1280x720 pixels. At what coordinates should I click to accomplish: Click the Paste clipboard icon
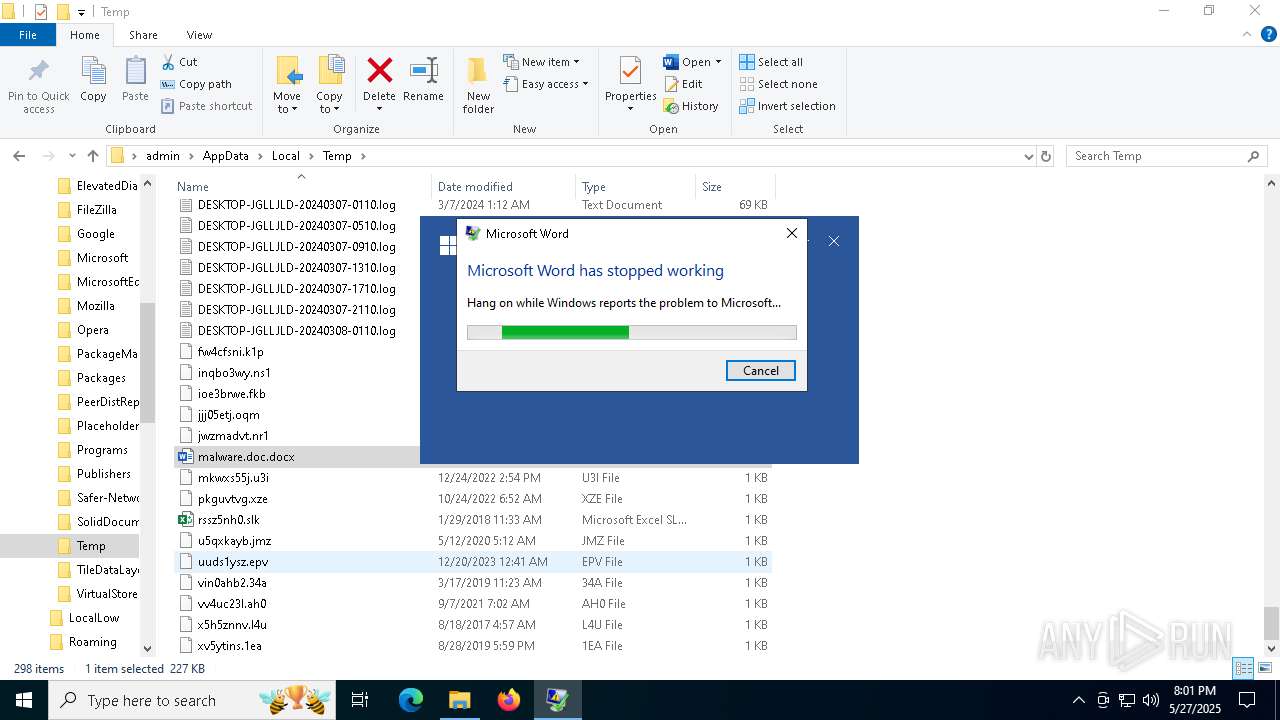(x=135, y=72)
